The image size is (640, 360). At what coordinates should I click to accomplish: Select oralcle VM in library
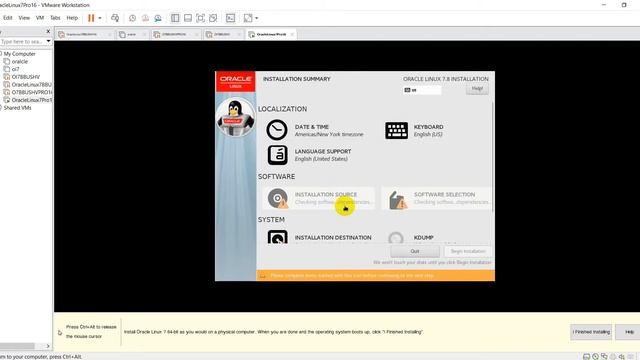[20, 62]
